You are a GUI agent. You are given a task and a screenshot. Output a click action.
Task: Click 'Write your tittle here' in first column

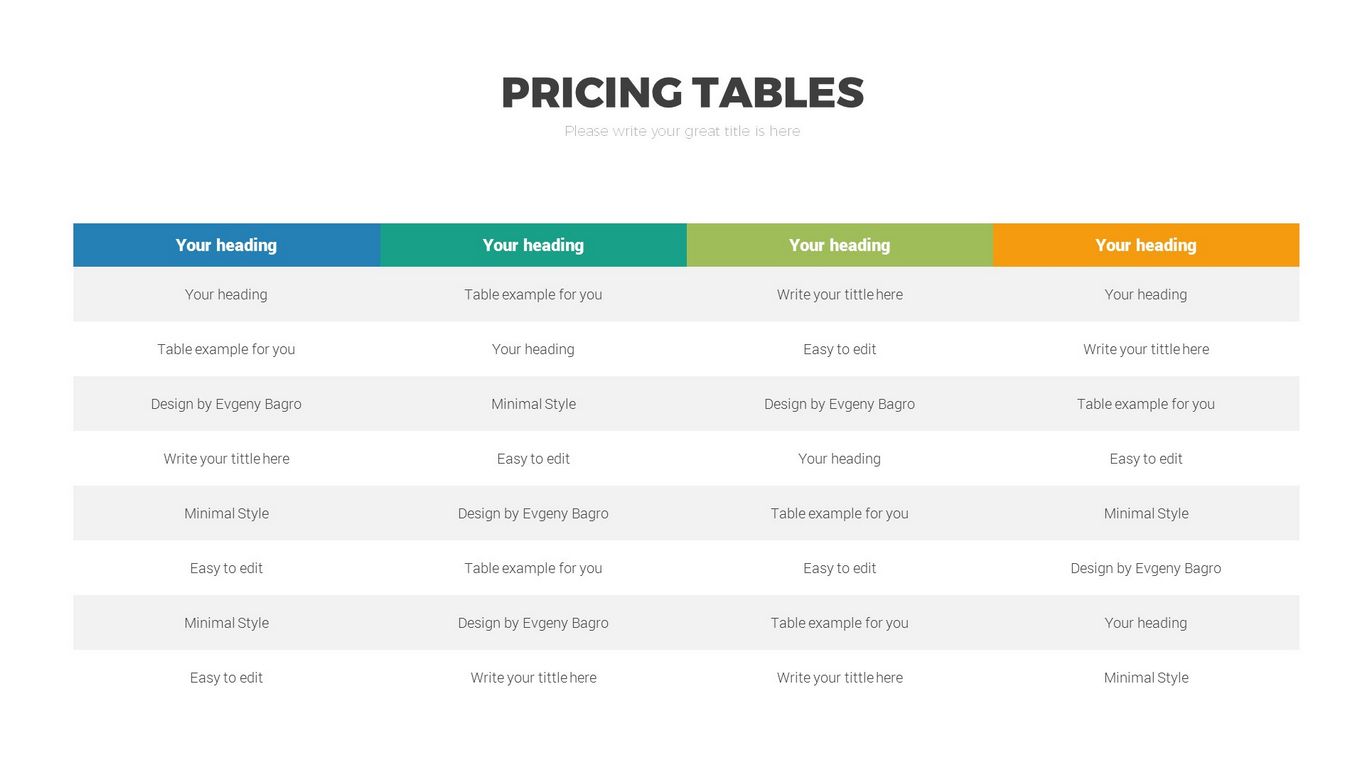coord(226,459)
